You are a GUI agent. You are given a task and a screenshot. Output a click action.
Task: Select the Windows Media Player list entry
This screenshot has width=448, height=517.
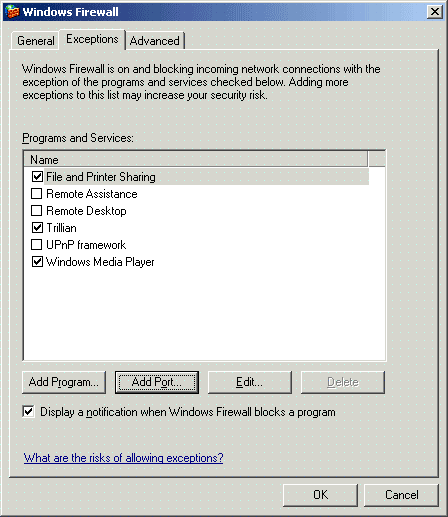tap(100, 262)
